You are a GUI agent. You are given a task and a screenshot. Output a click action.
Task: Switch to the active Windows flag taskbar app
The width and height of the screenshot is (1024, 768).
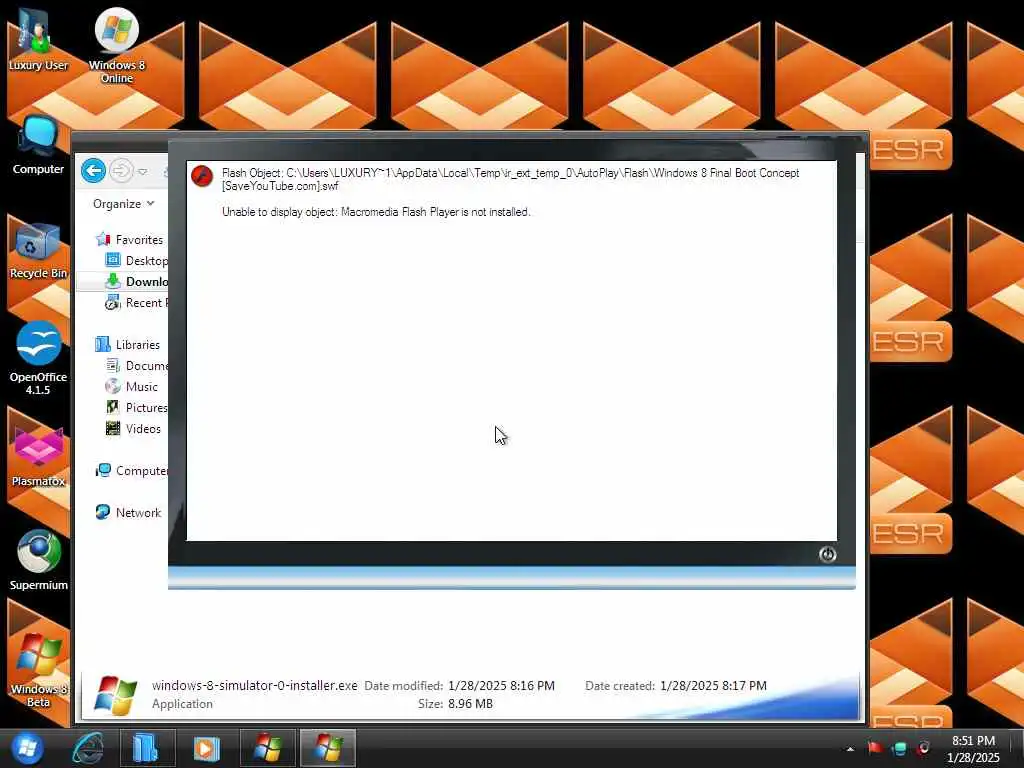[x=328, y=748]
